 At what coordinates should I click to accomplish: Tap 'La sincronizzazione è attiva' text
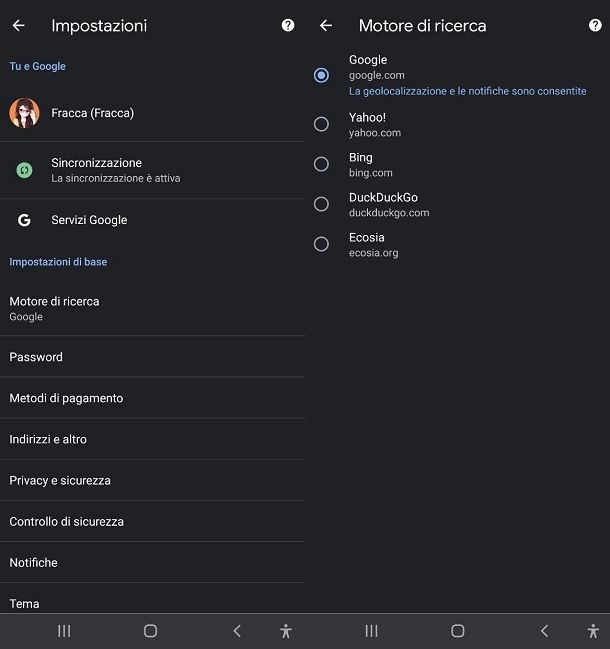point(116,178)
